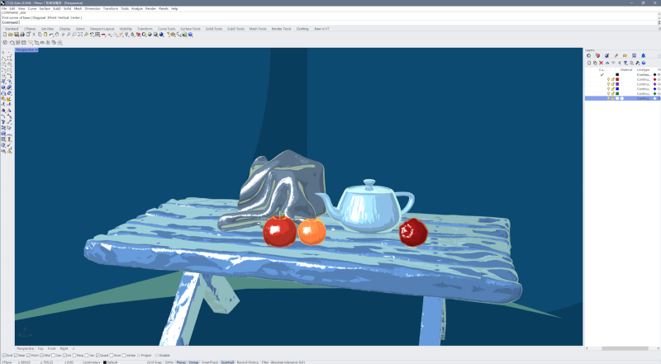Image resolution: width=661 pixels, height=364 pixels.
Task: Click the Linetype column header in Layers
Action: 643,70
